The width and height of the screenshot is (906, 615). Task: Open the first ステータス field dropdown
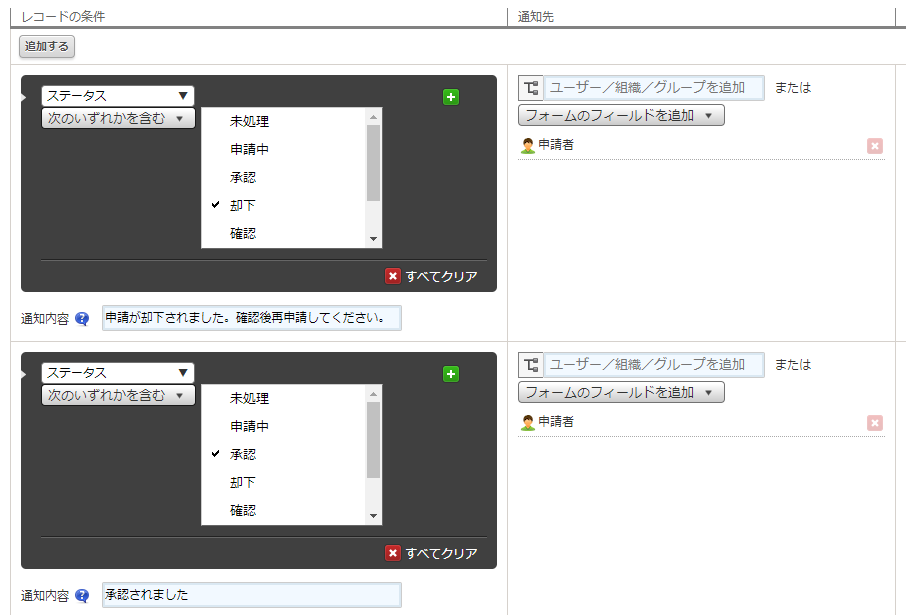click(118, 96)
